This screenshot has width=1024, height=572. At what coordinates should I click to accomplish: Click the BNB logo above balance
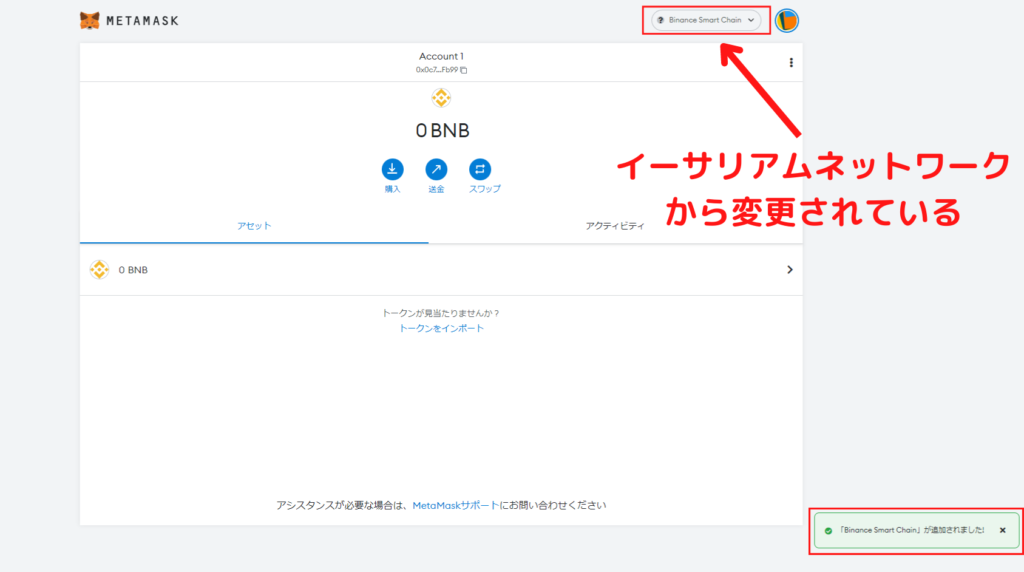pos(441,98)
